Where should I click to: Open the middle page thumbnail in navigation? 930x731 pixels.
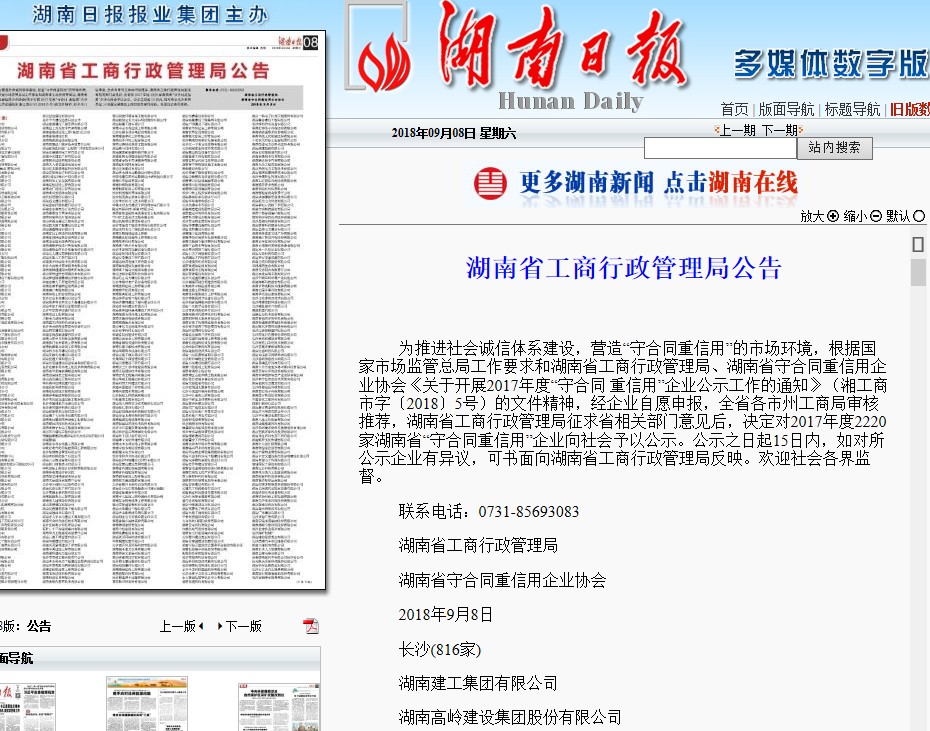click(x=147, y=703)
